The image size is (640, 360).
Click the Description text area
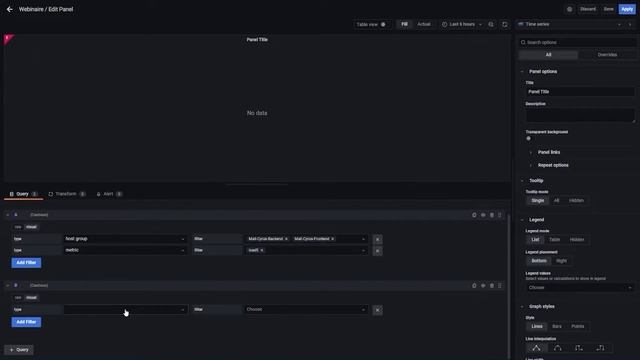(580, 115)
